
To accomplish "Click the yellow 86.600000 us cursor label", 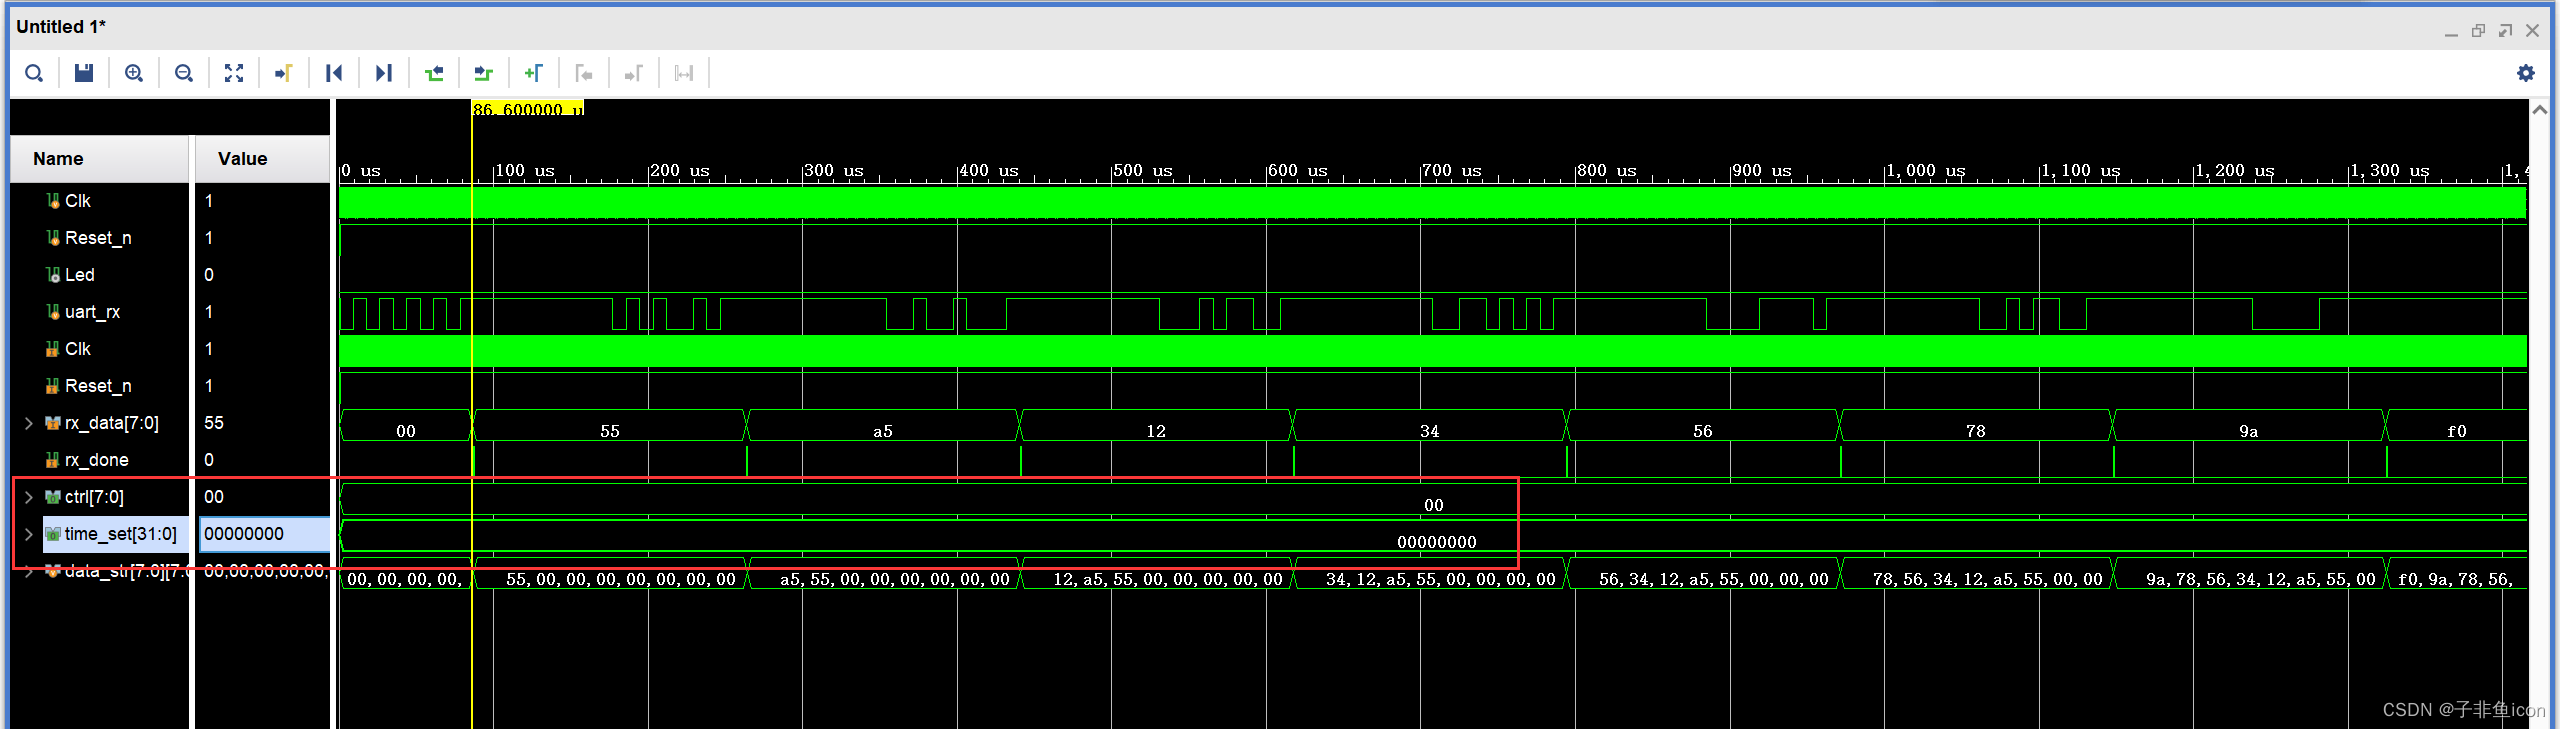I will tap(528, 108).
